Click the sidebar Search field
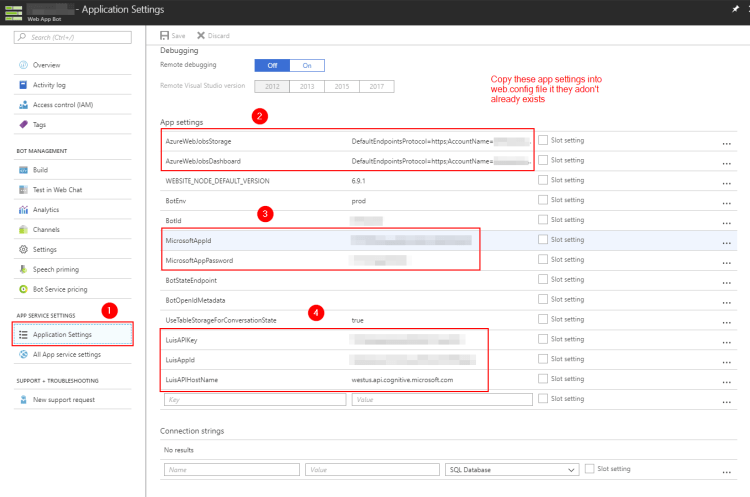The width and height of the screenshot is (750, 497). click(x=73, y=37)
